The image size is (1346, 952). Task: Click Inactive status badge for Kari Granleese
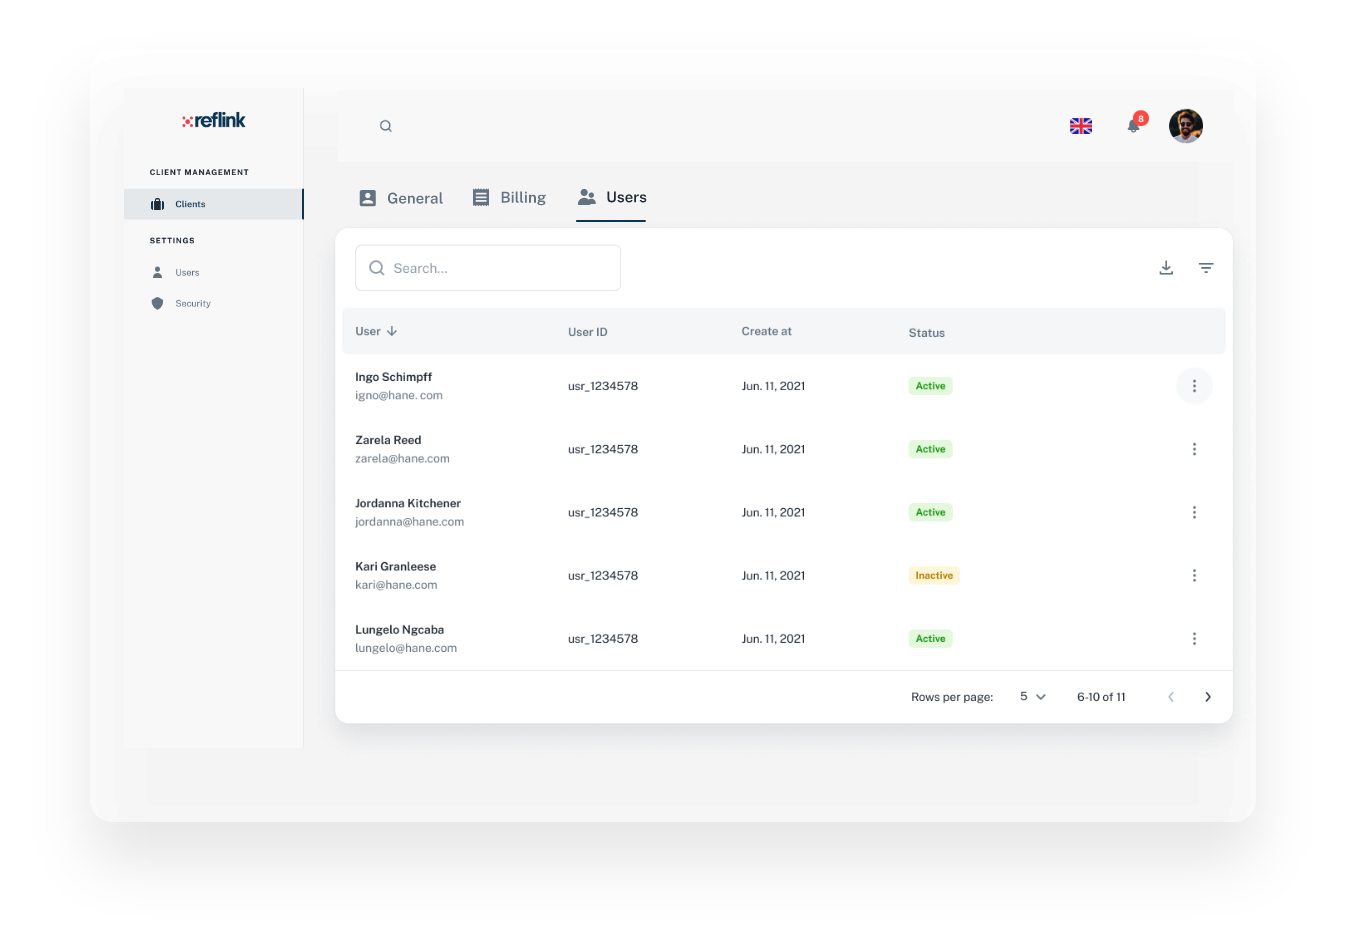(934, 576)
